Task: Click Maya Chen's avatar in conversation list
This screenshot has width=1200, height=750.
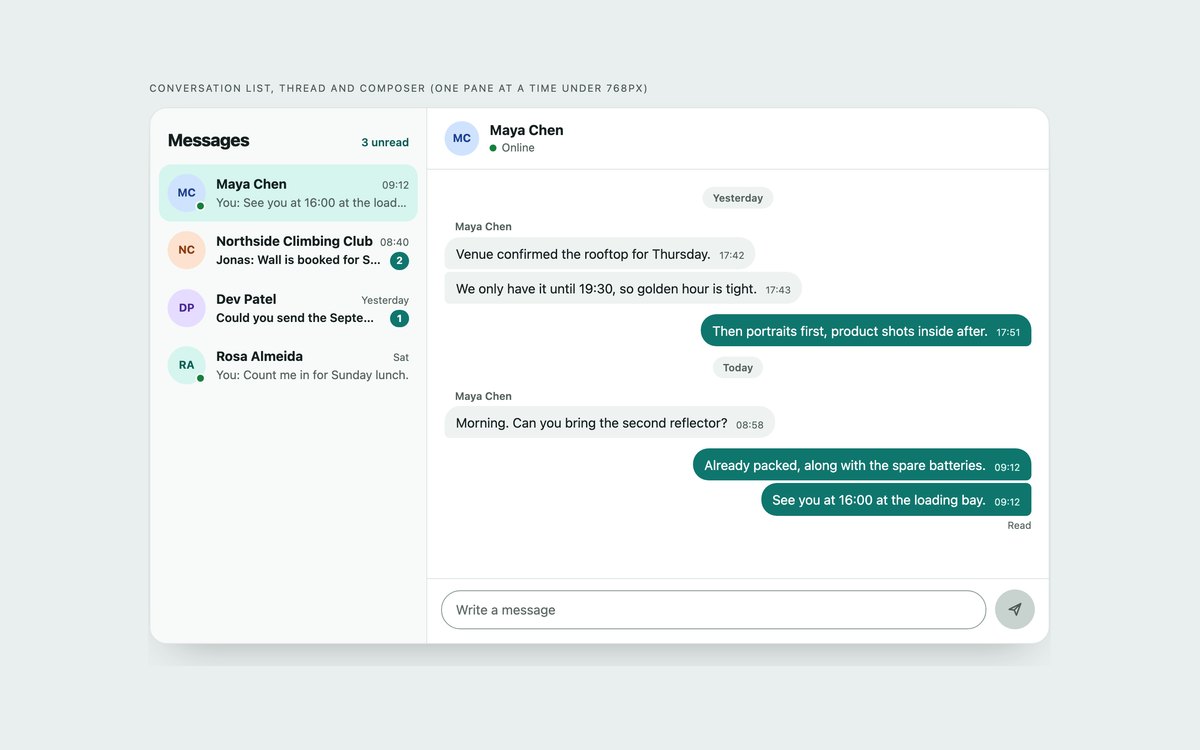Action: pyautogui.click(x=187, y=193)
